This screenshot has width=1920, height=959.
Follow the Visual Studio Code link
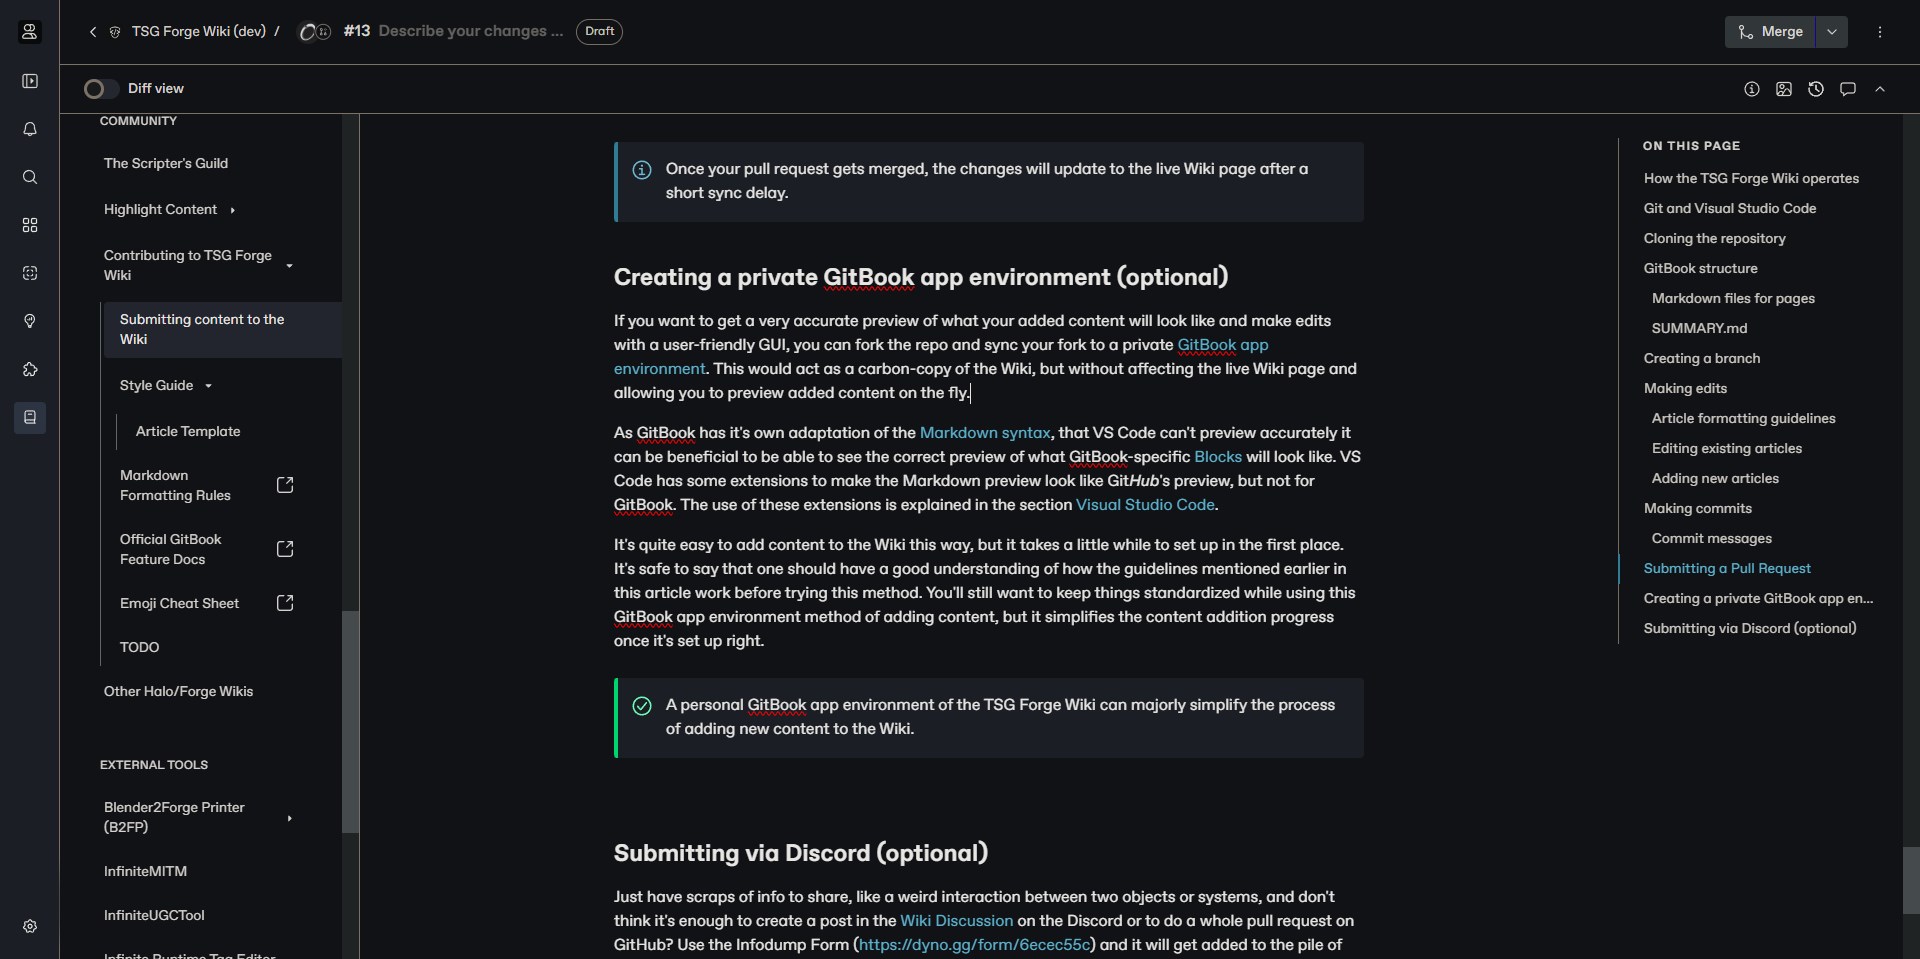tap(1145, 505)
